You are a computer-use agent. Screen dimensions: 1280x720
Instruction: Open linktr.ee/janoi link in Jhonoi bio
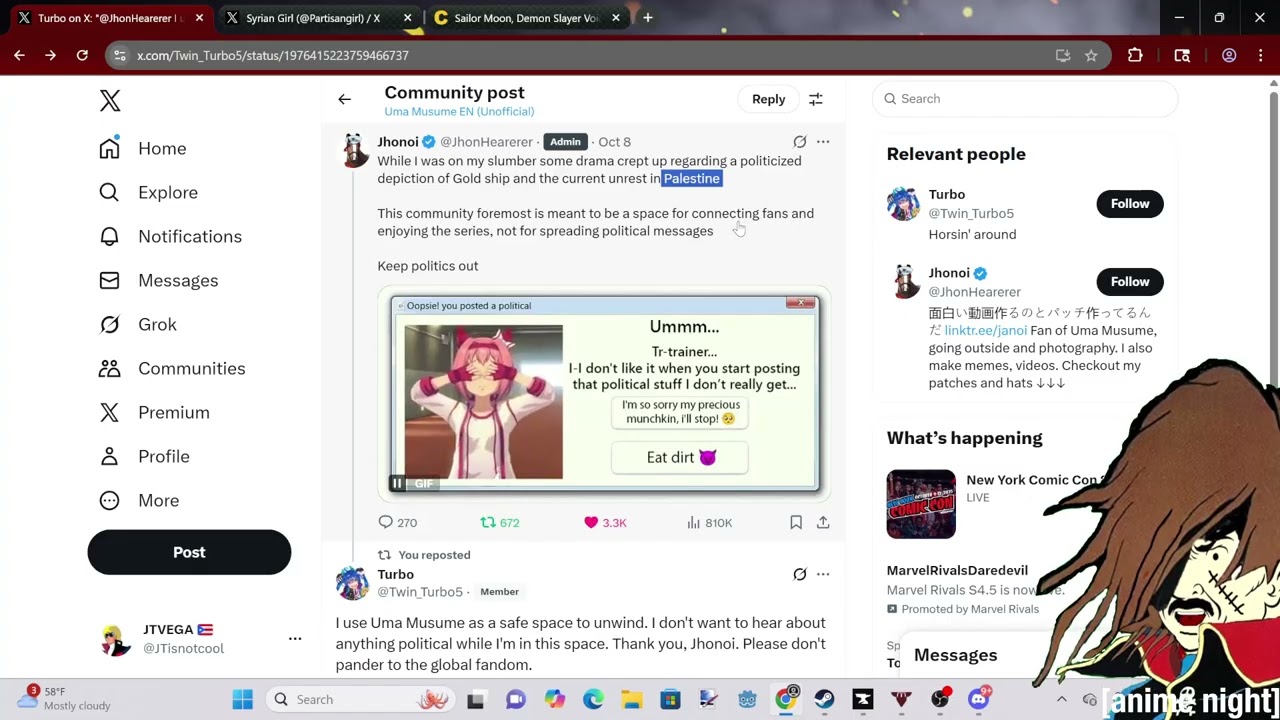click(x=985, y=330)
